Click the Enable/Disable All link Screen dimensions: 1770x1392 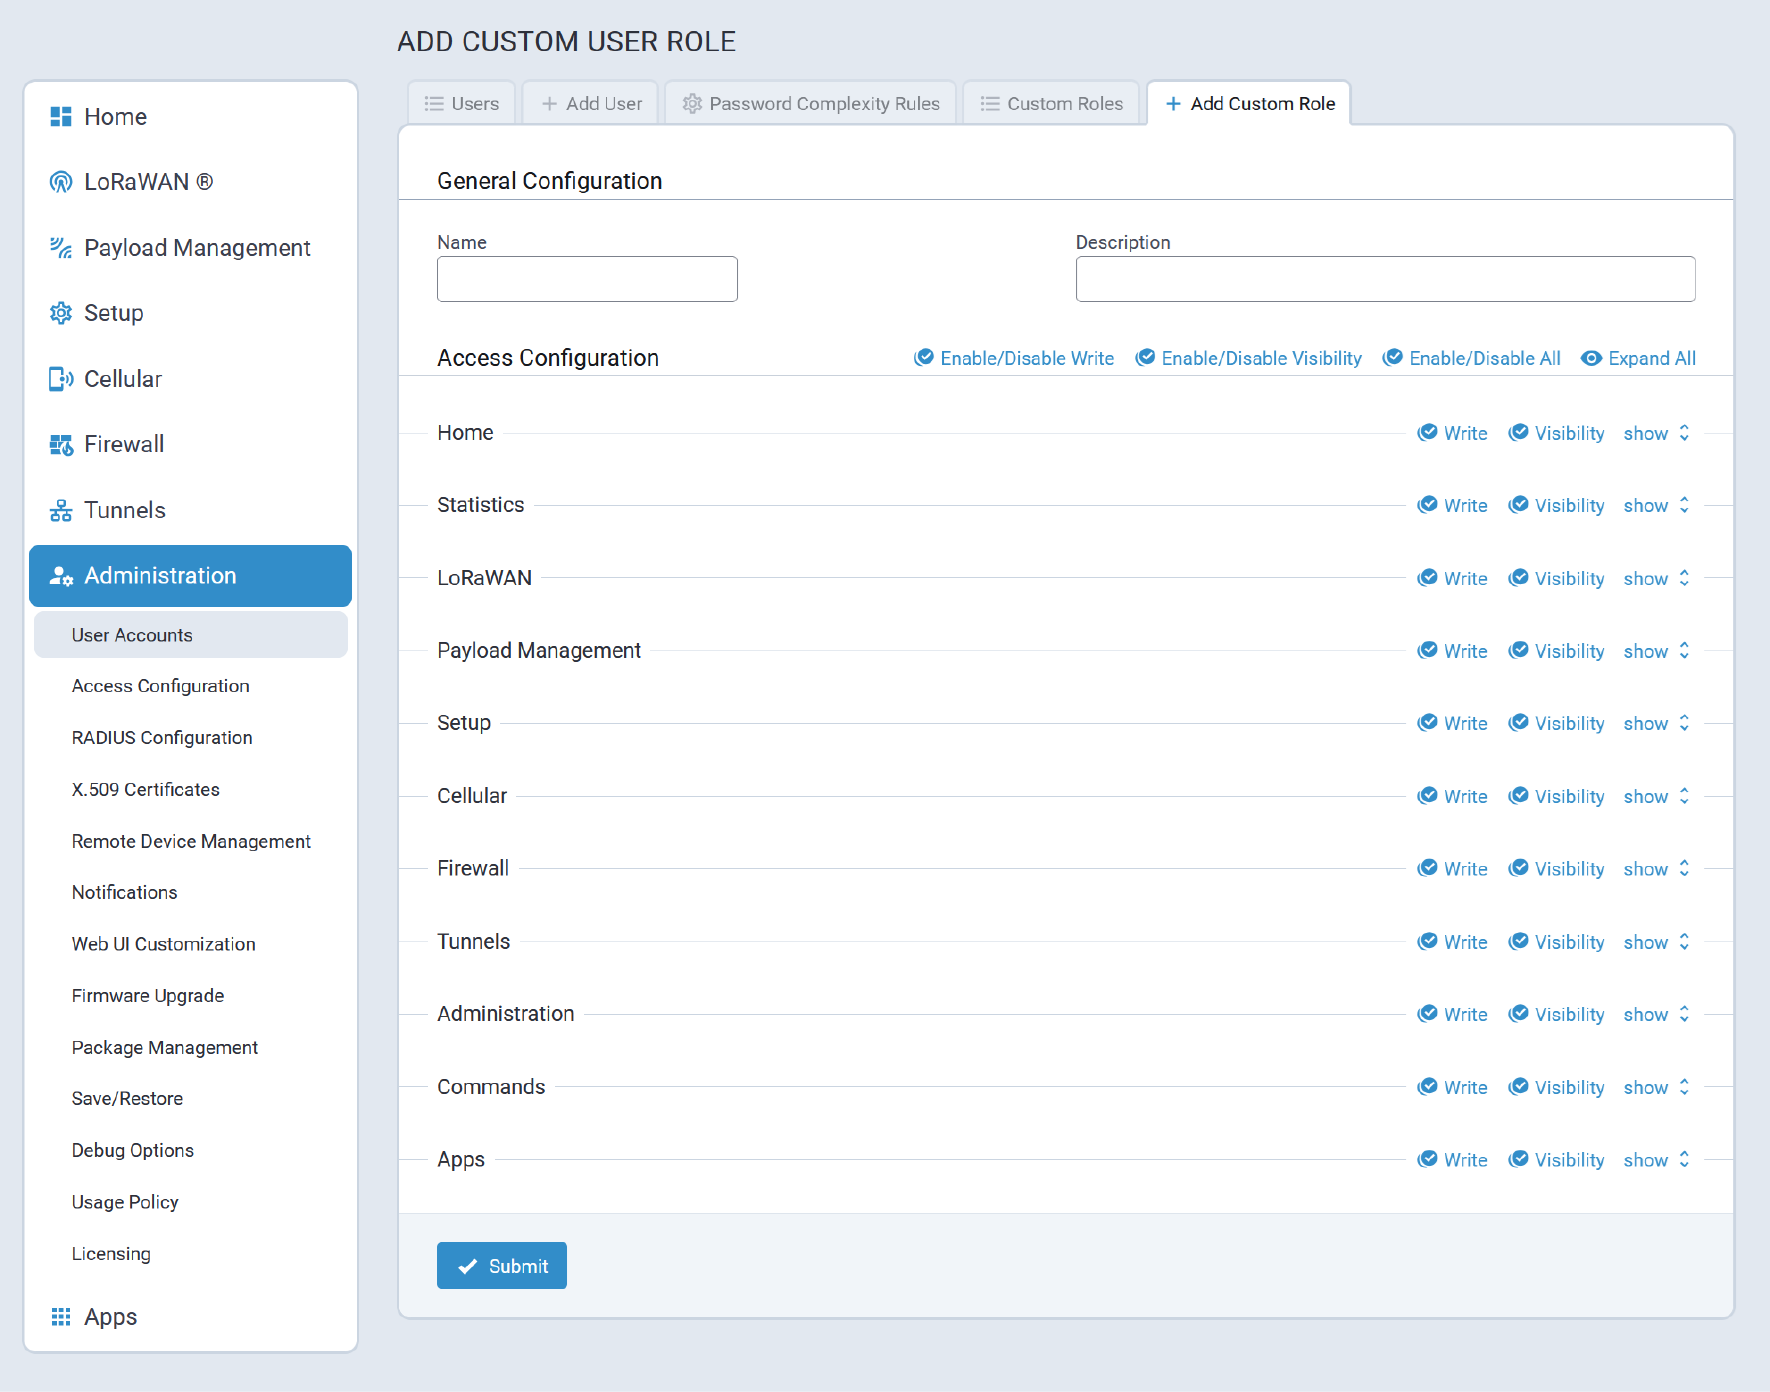[x=1471, y=358]
